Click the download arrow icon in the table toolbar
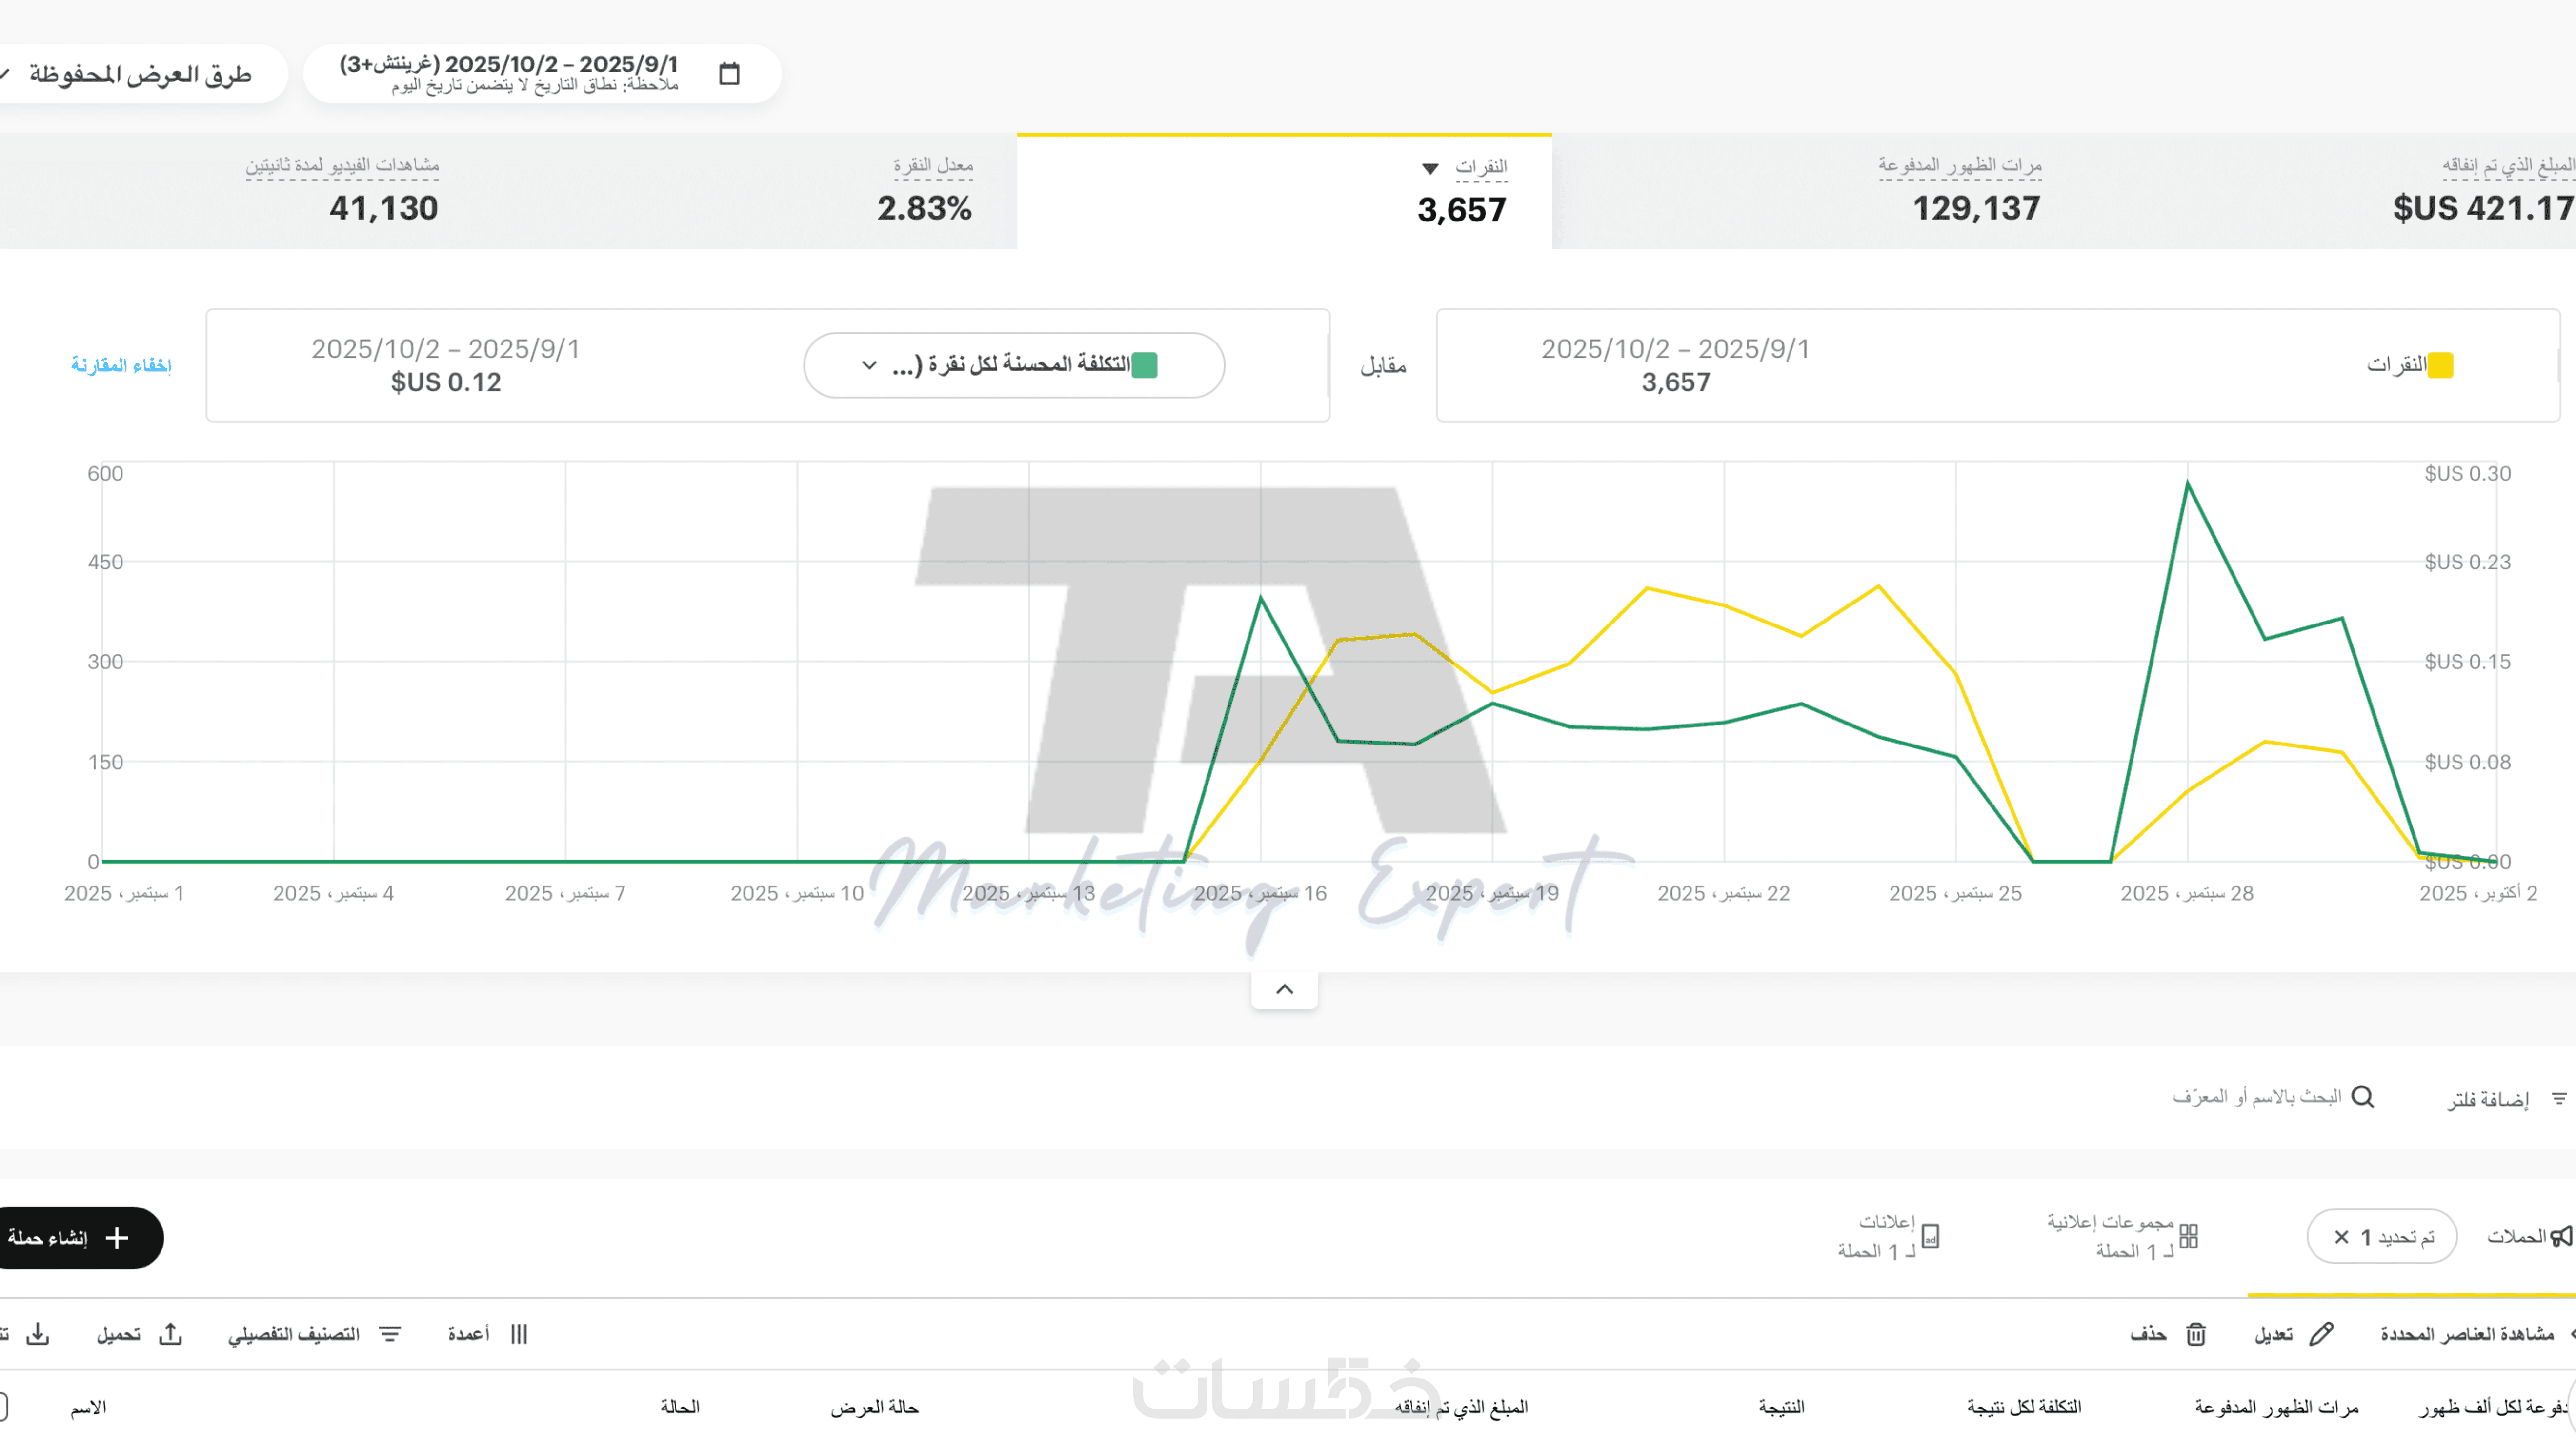Screen dimensions: 2576x1449 [x=37, y=1334]
